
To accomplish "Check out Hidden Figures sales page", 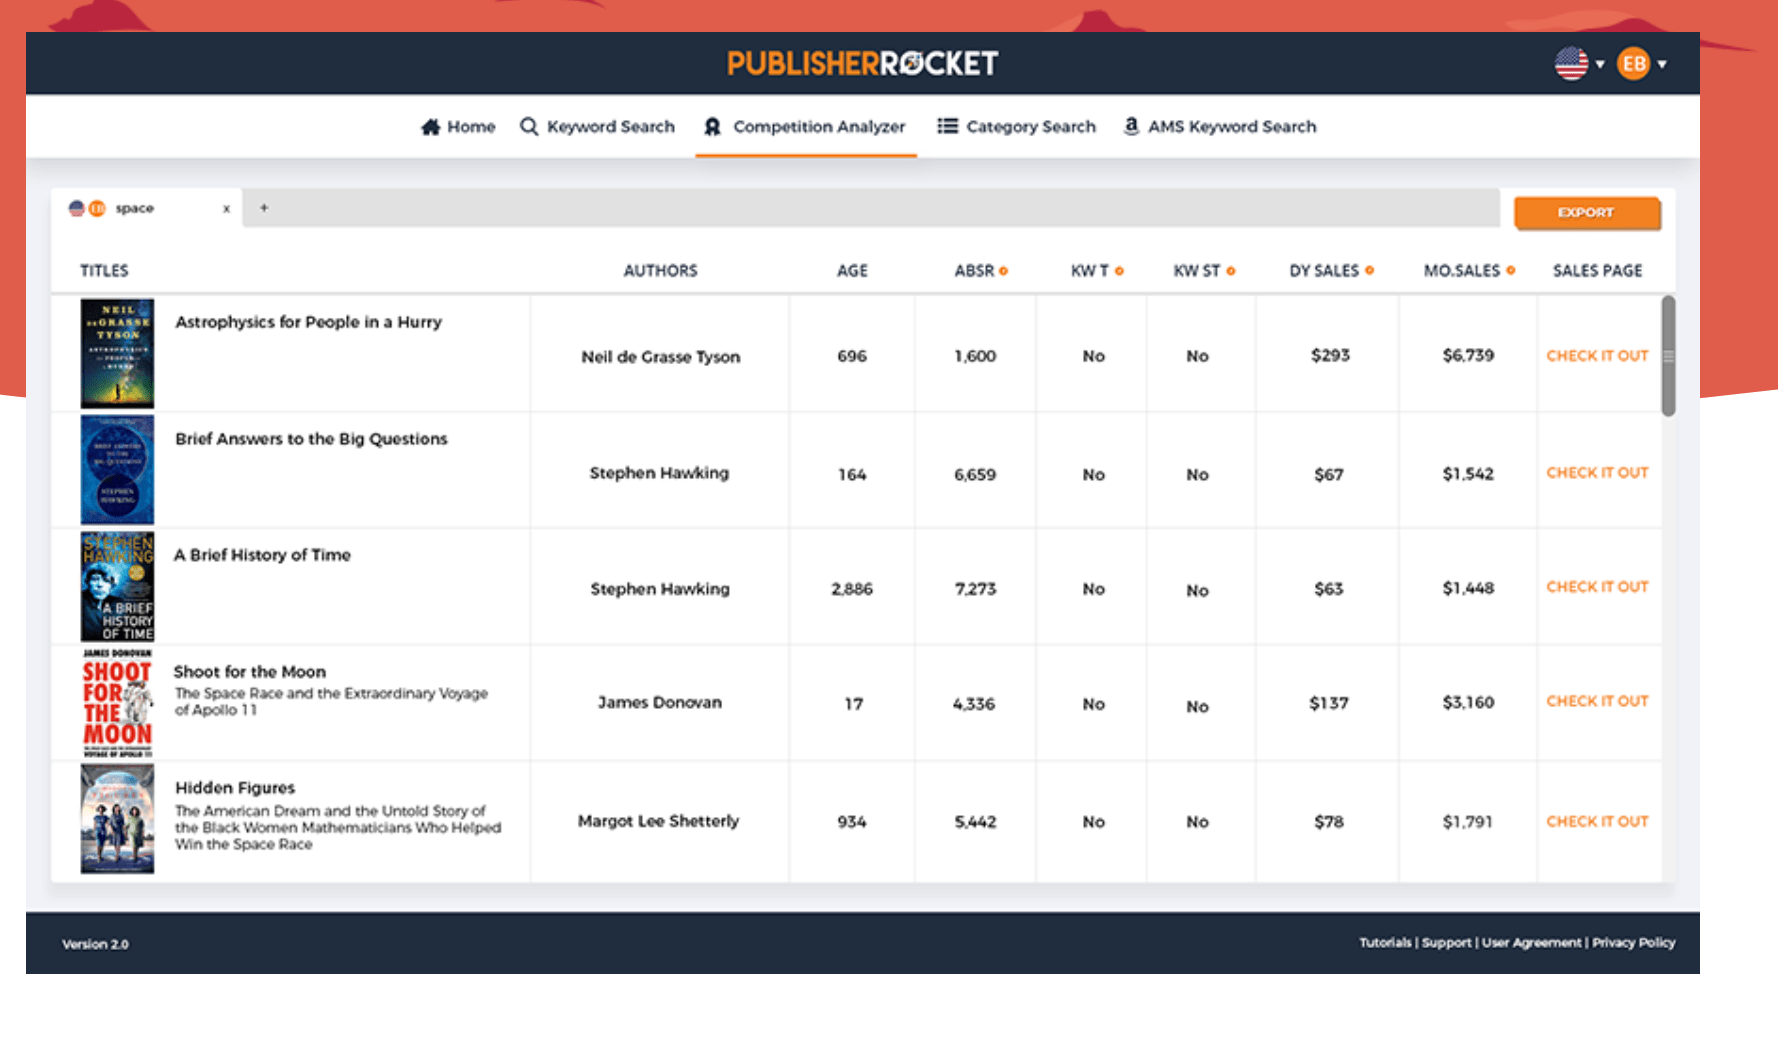I will coord(1597,822).
